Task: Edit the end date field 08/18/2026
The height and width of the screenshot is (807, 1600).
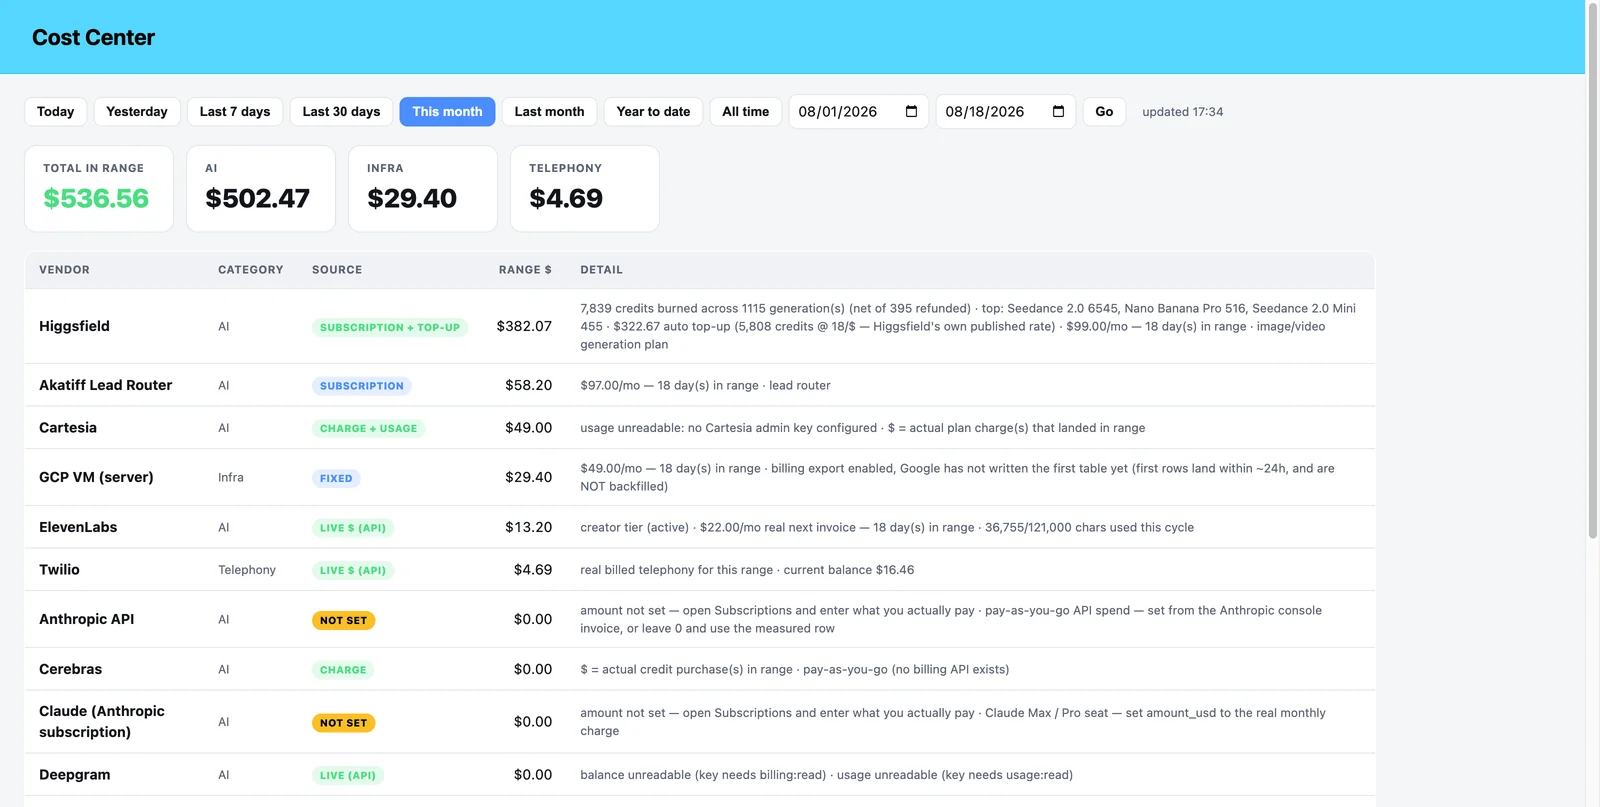Action: point(1005,112)
